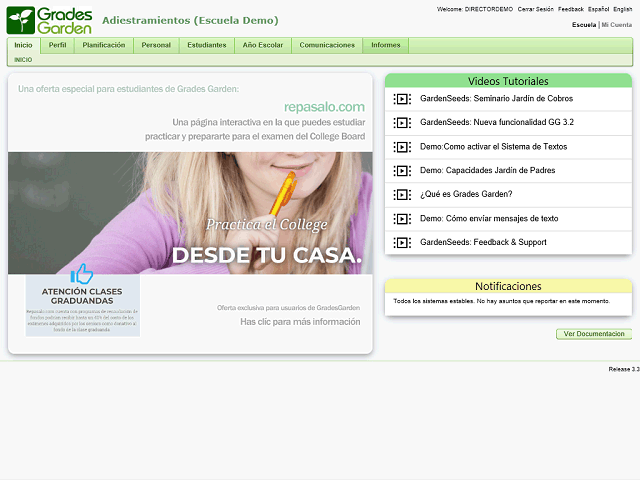
Task: Open the Comunicaciones tab
Action: pos(327,45)
